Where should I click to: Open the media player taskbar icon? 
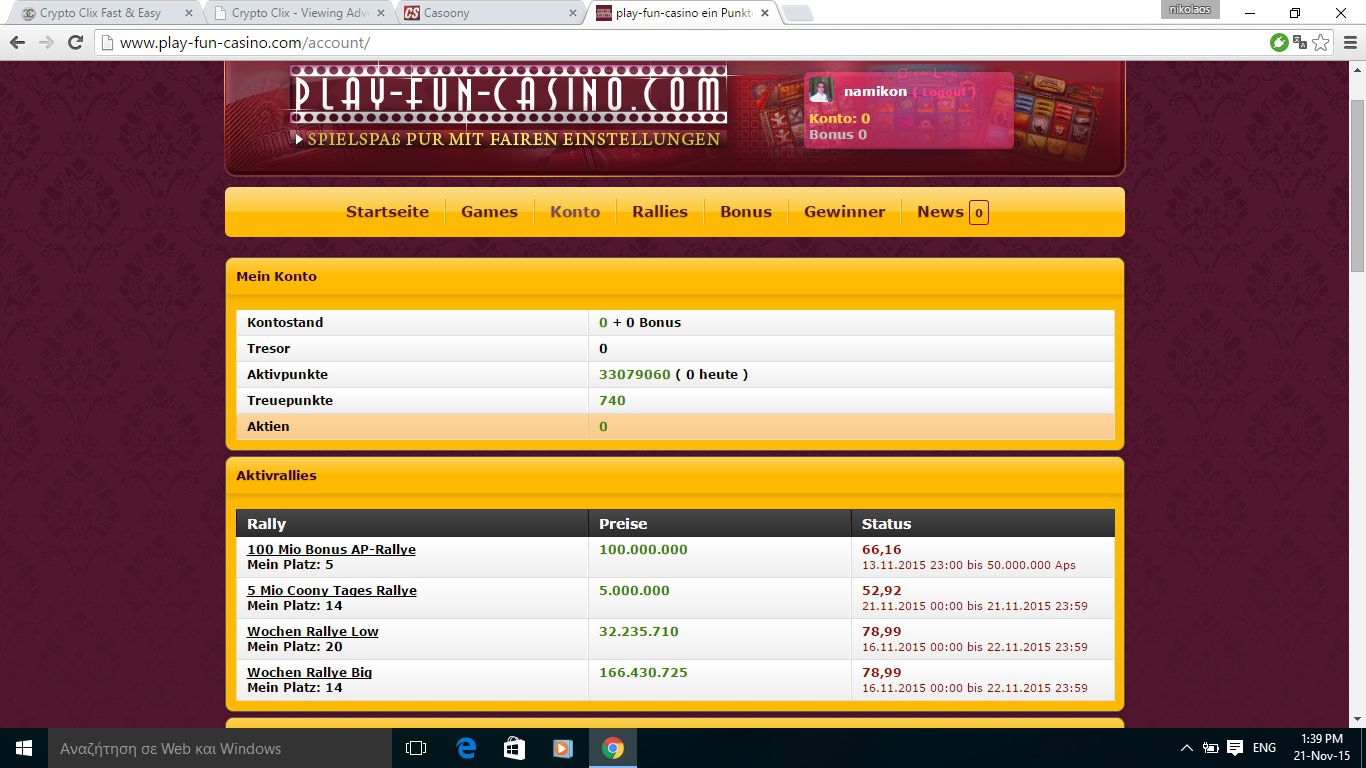pos(563,748)
